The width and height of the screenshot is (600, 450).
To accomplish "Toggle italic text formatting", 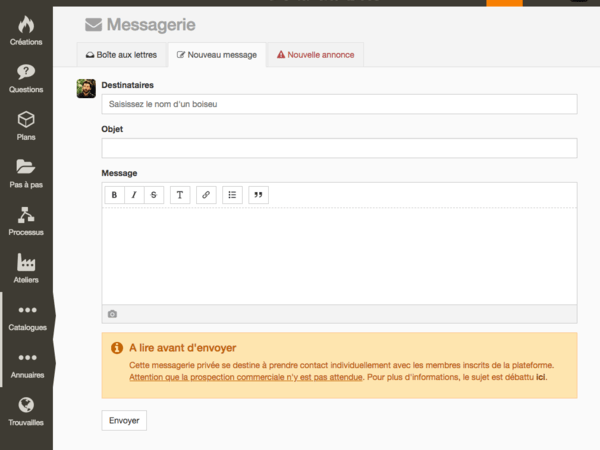I will point(134,195).
